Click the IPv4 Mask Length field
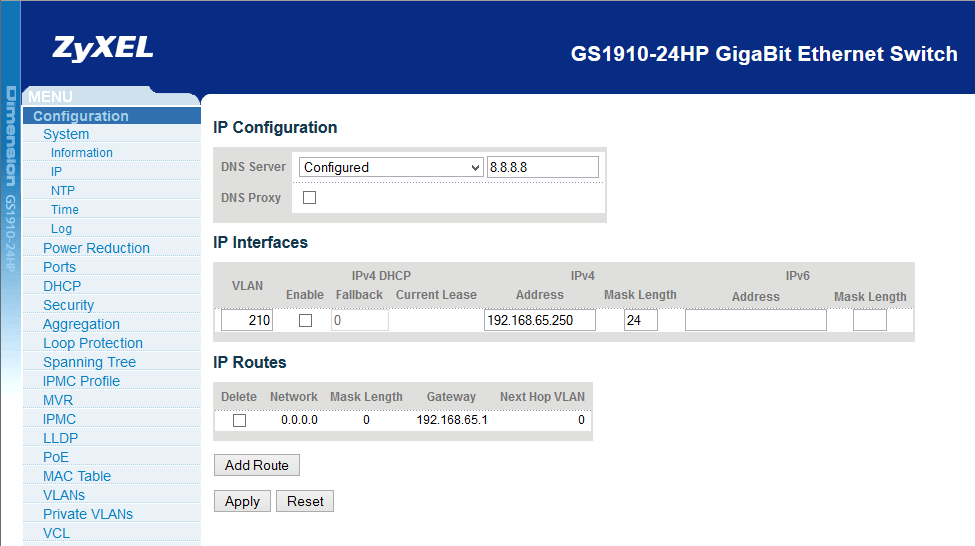 pos(640,320)
